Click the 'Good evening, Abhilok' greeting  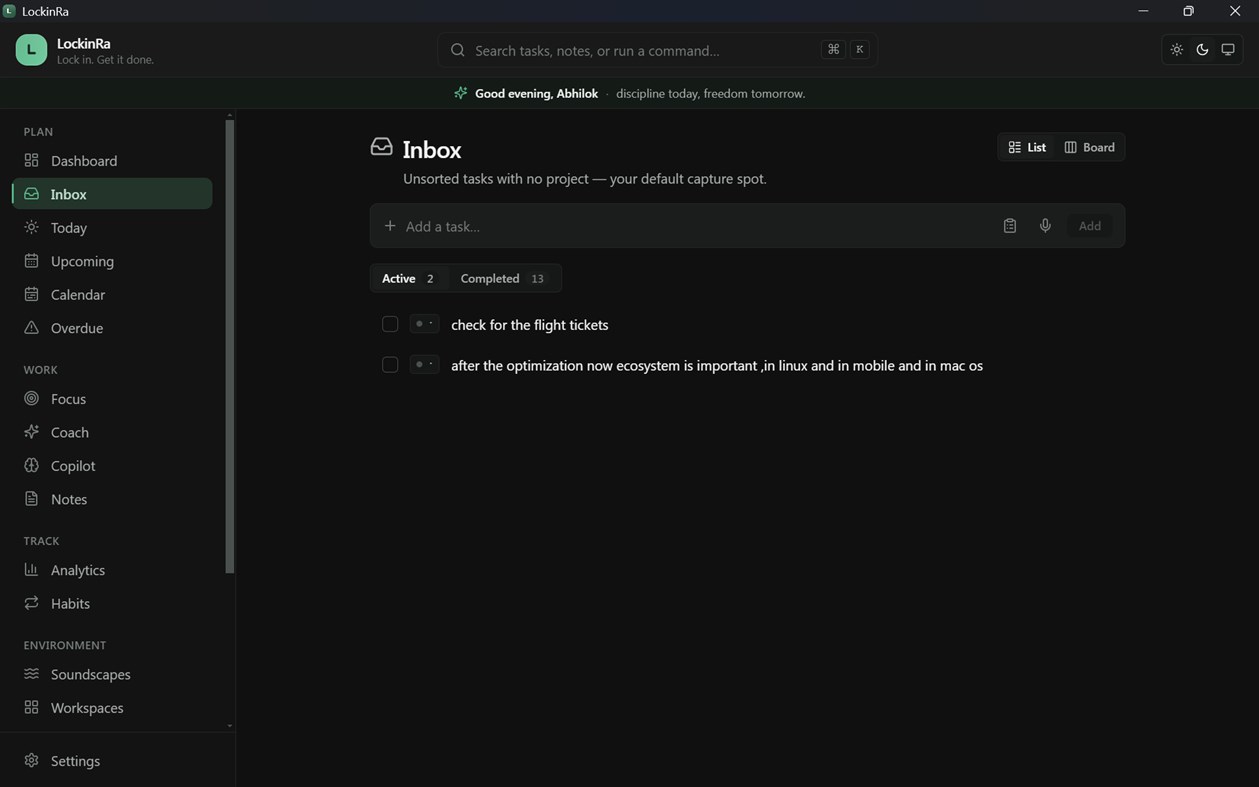pos(536,93)
